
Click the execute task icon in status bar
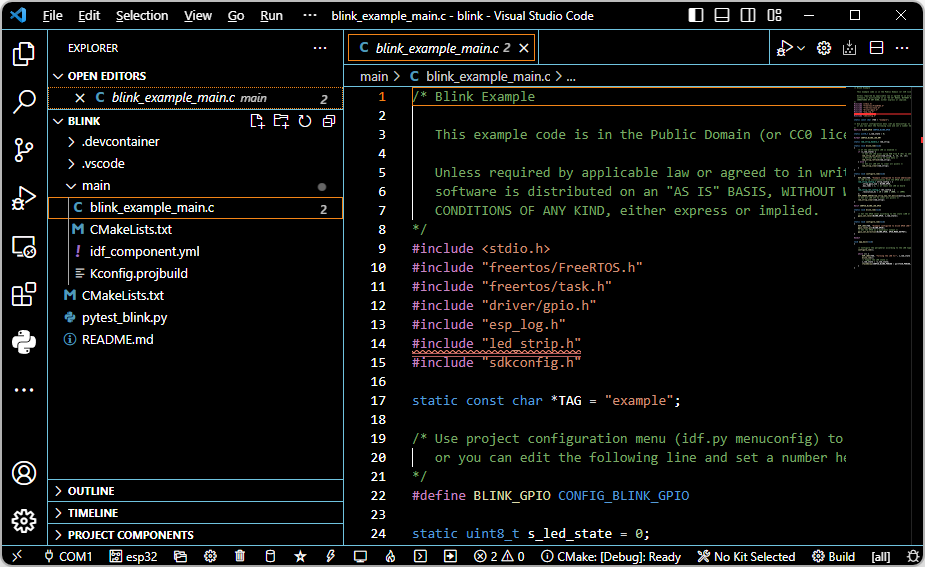pos(450,556)
